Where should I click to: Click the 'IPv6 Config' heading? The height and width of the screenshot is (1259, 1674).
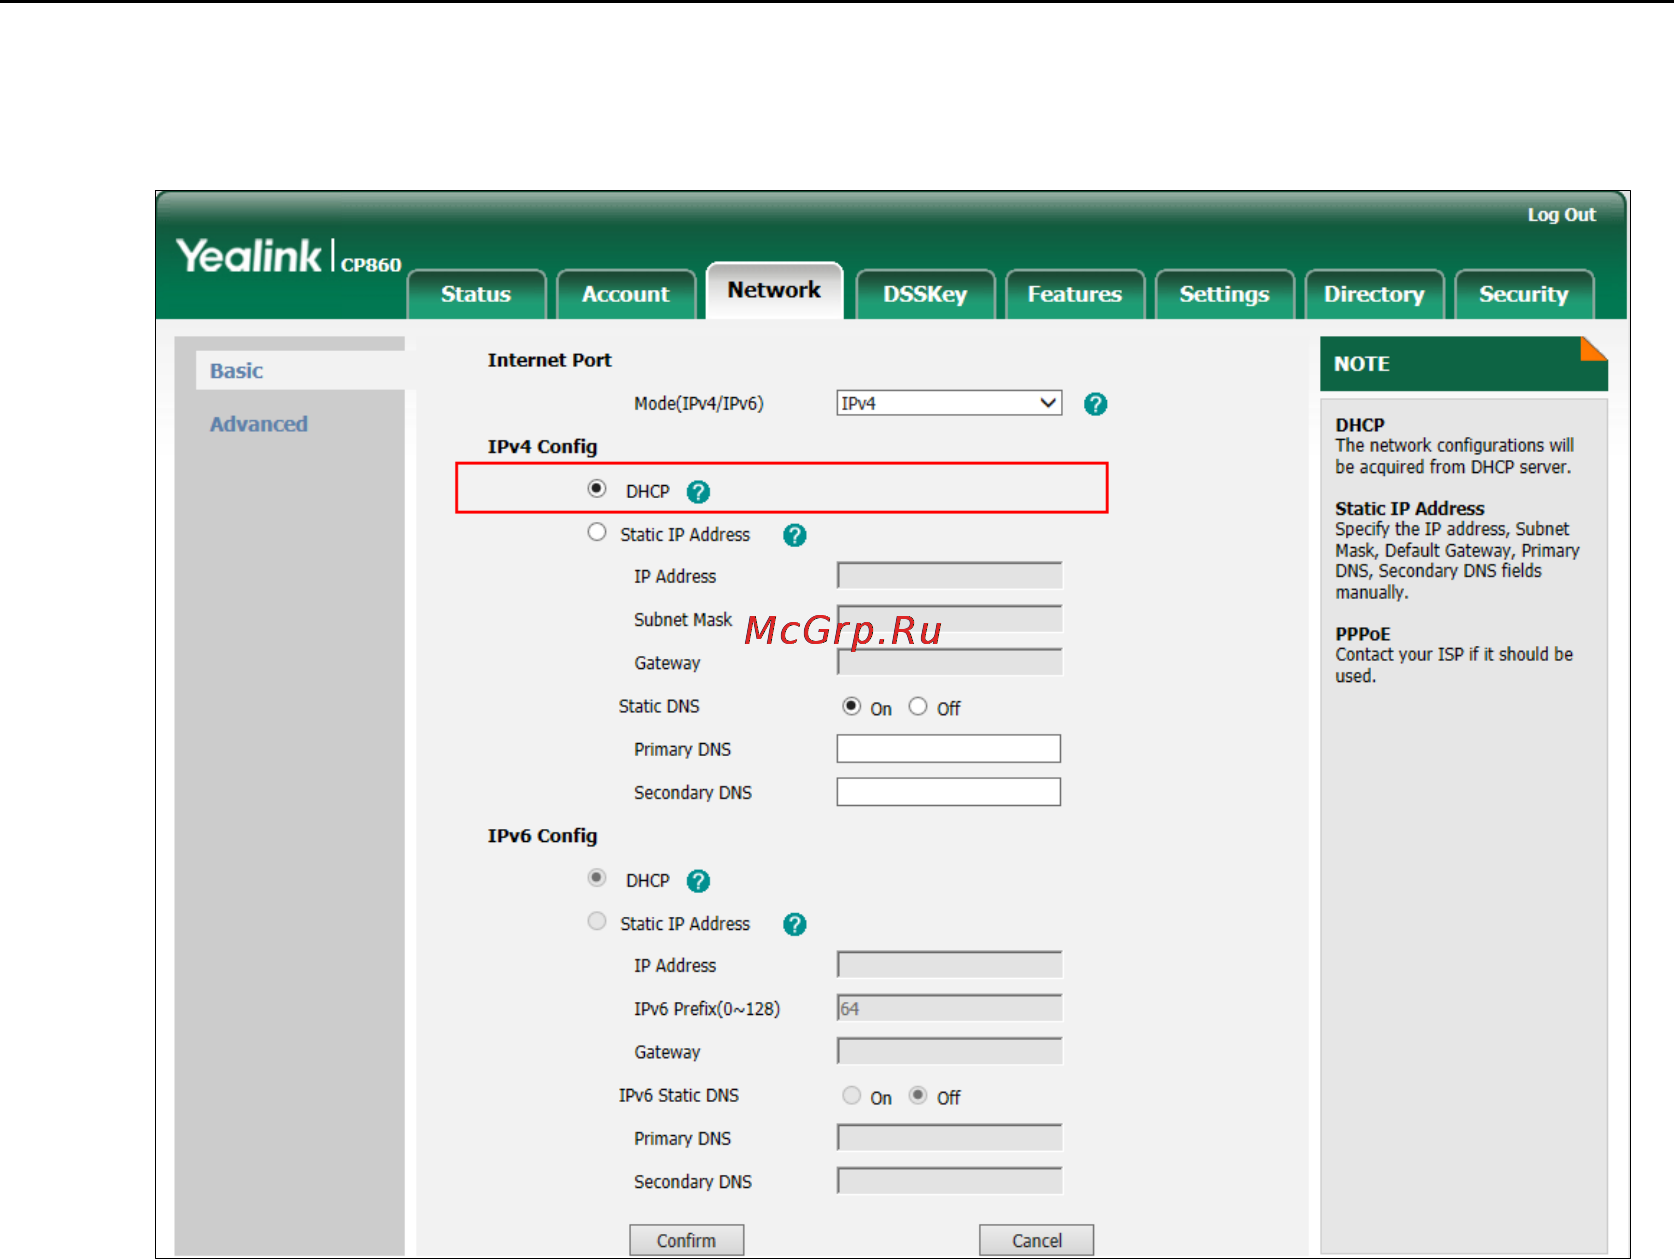pyautogui.click(x=542, y=836)
